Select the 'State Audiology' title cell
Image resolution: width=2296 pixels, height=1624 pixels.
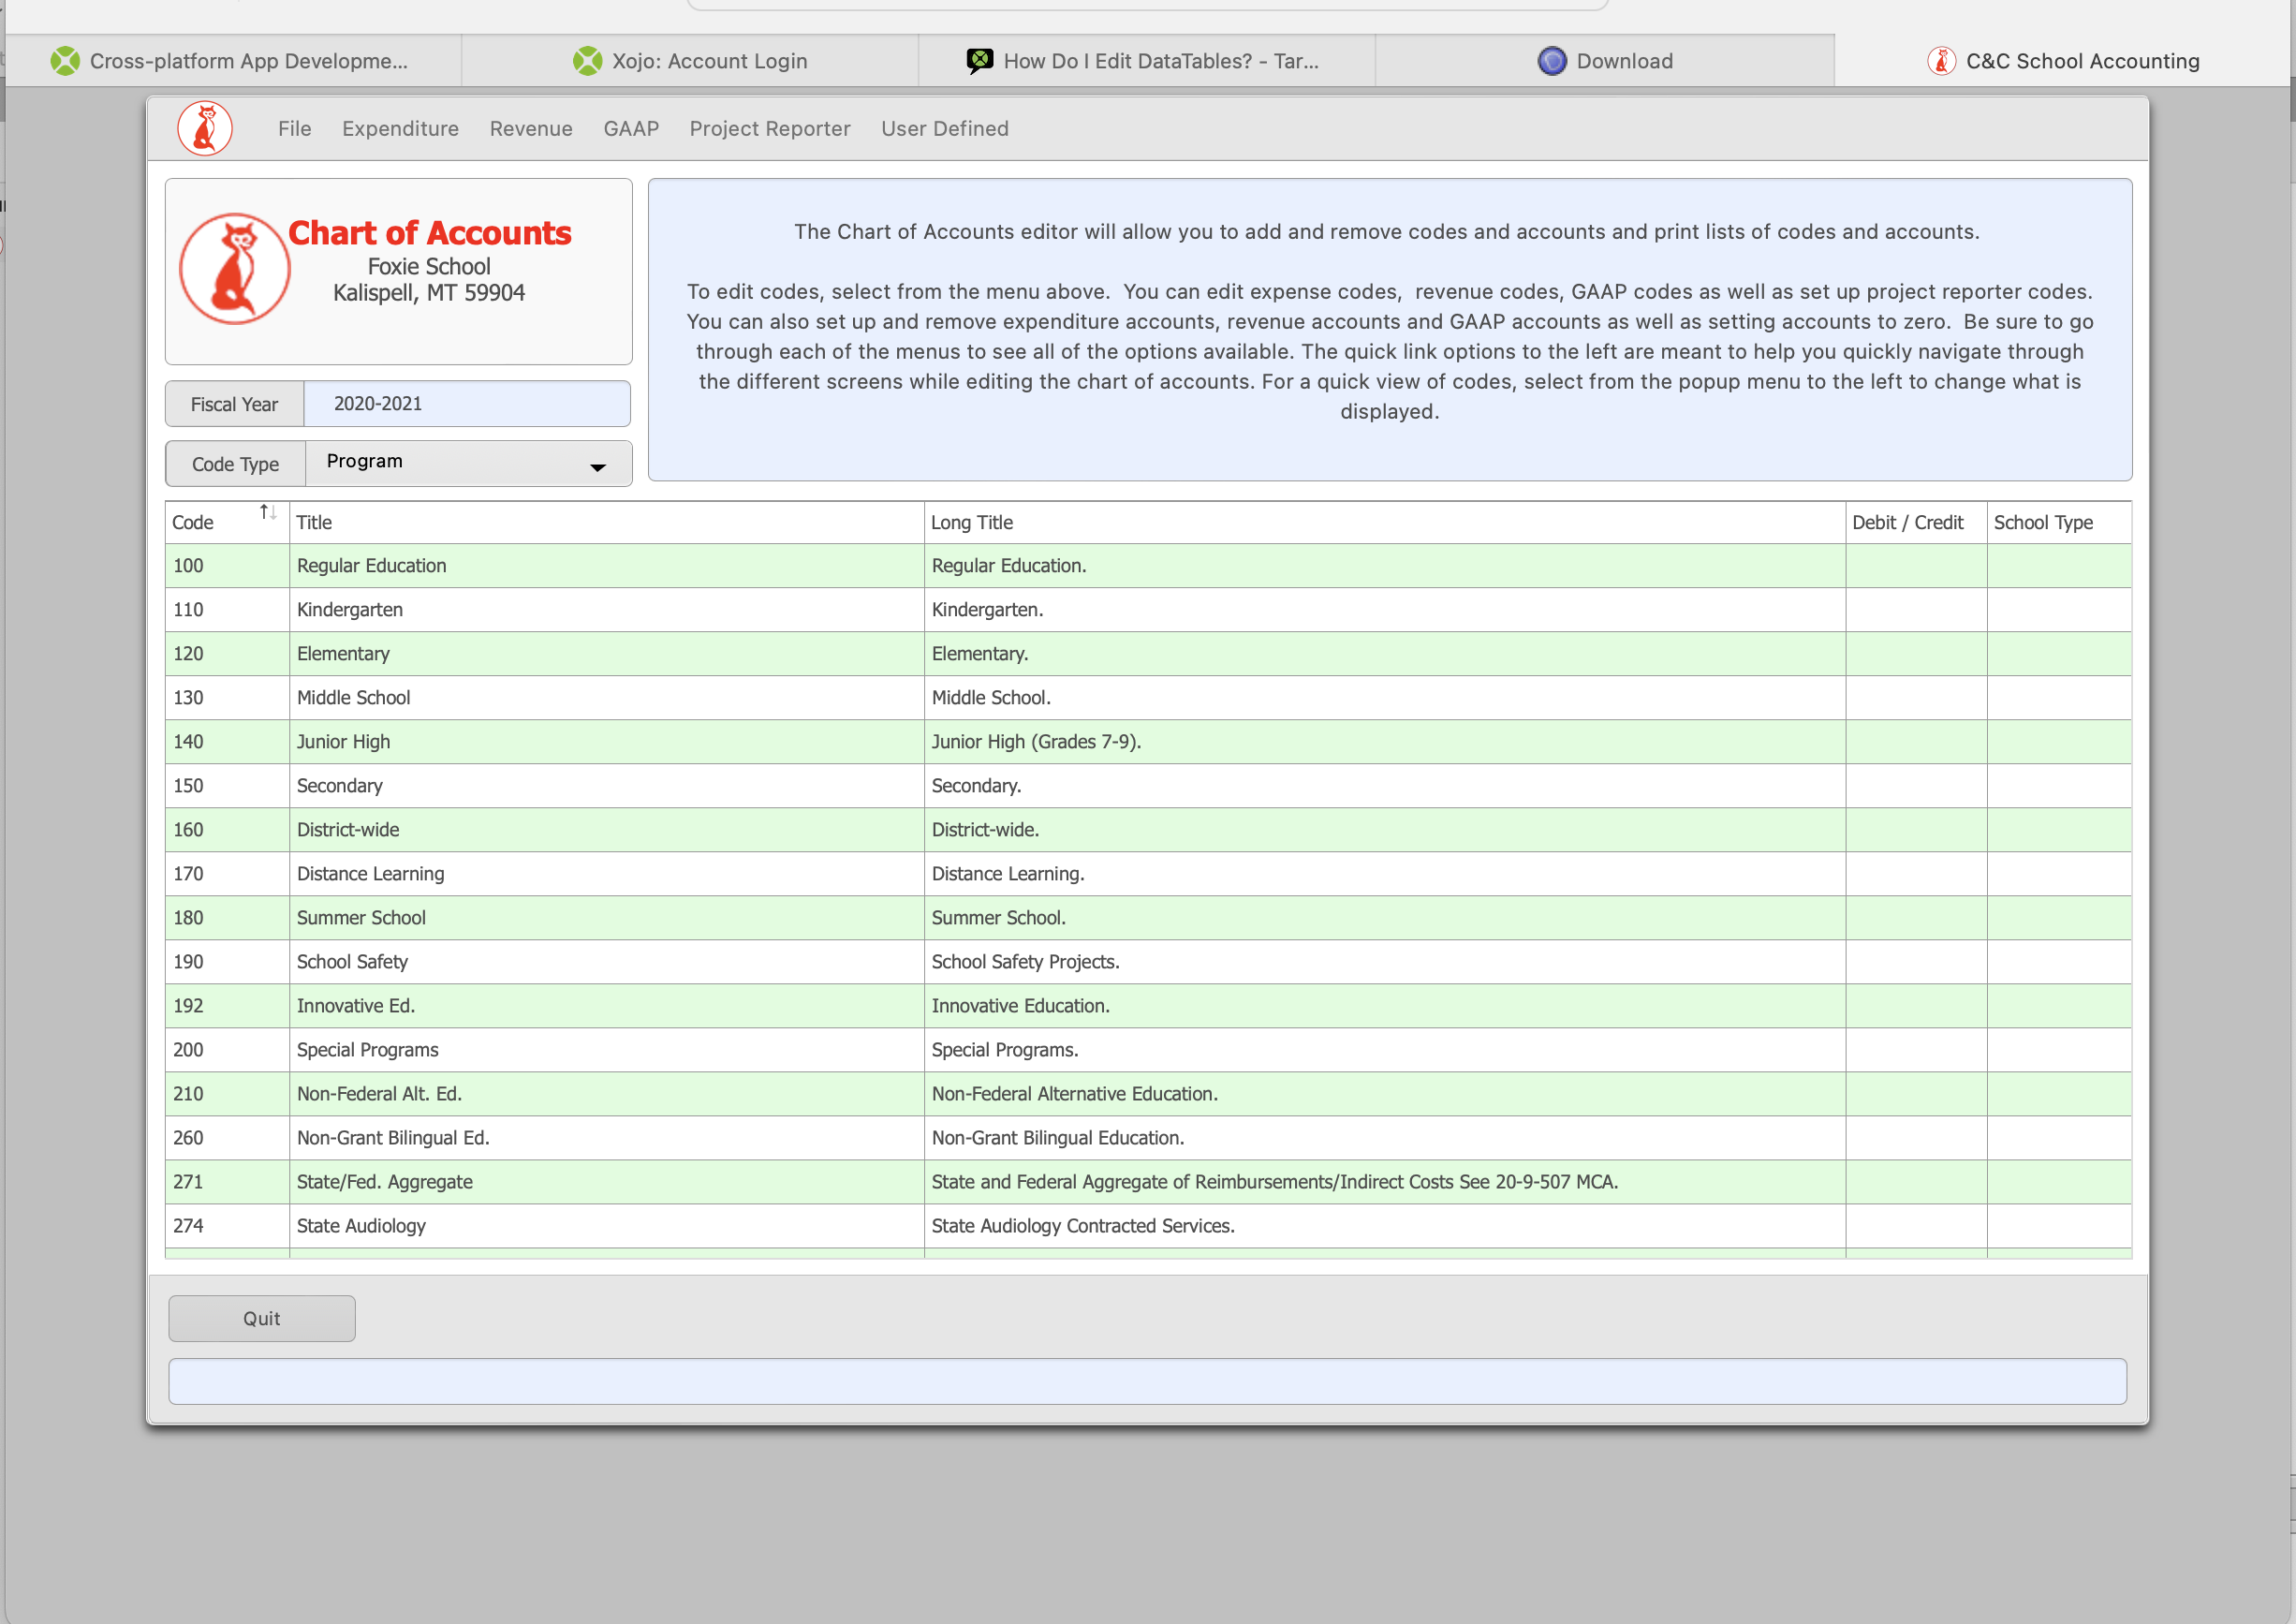click(607, 1226)
